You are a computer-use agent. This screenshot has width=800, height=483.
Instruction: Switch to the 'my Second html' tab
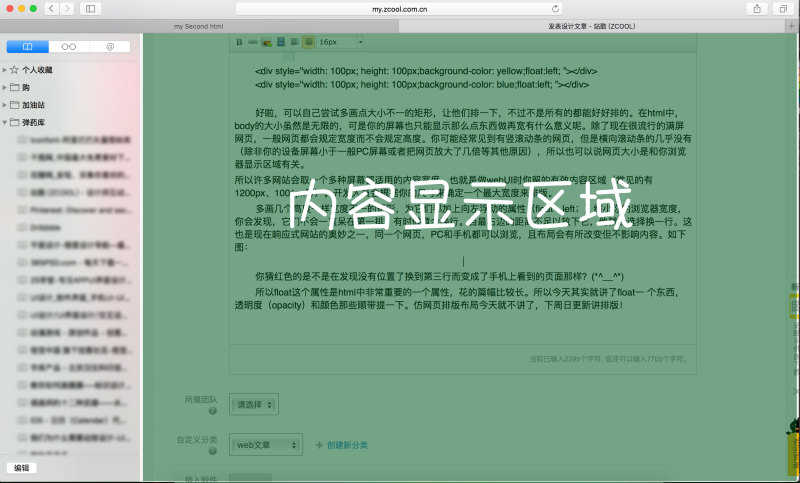(198, 27)
